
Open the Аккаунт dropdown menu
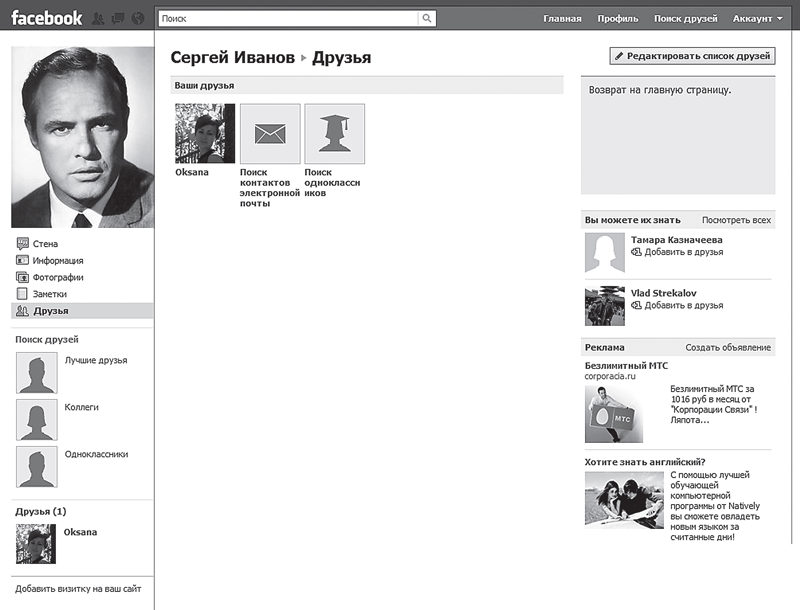tap(757, 18)
